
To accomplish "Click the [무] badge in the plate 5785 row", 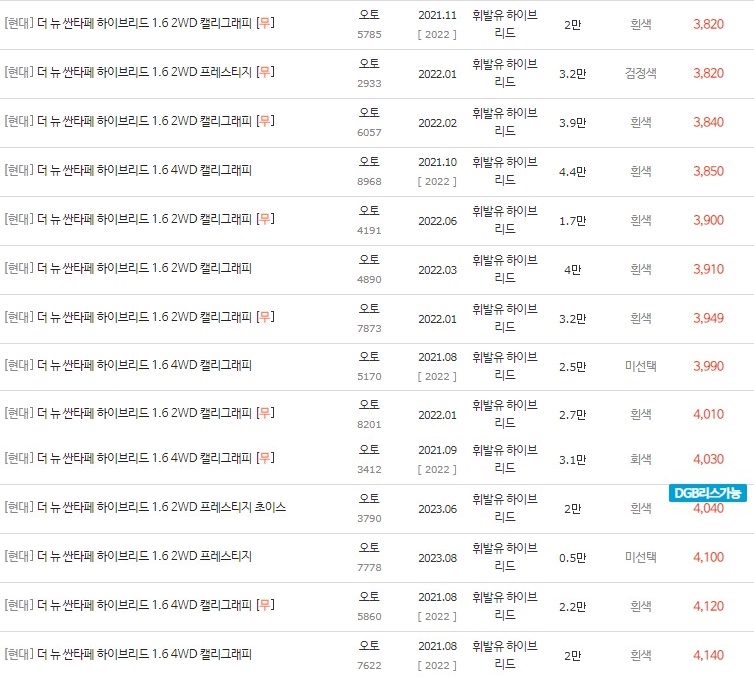I will tap(265, 23).
